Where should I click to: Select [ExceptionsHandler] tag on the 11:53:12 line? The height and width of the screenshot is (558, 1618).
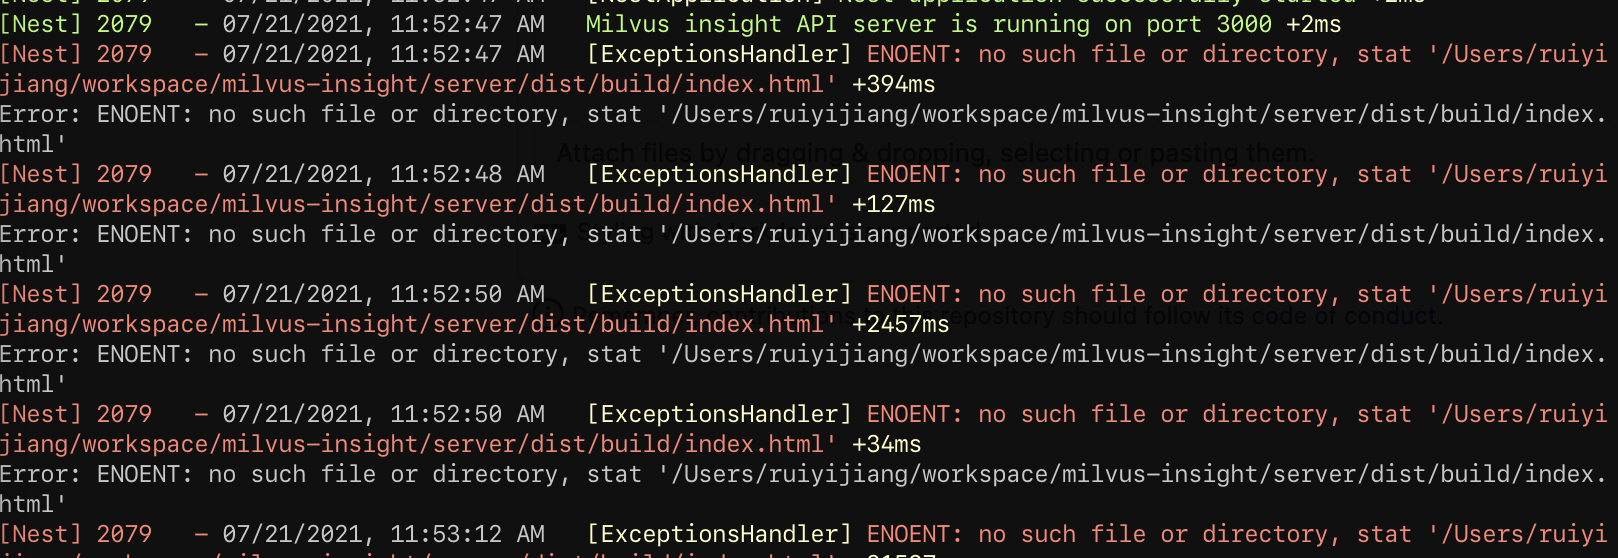click(x=719, y=534)
